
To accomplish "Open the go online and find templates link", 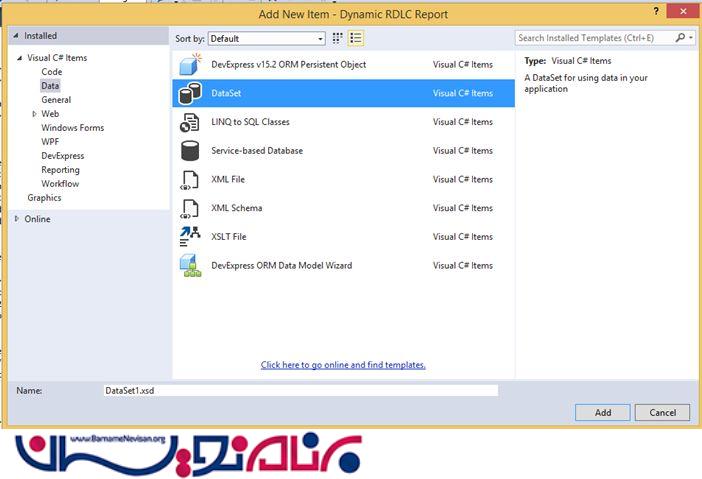I will point(343,365).
